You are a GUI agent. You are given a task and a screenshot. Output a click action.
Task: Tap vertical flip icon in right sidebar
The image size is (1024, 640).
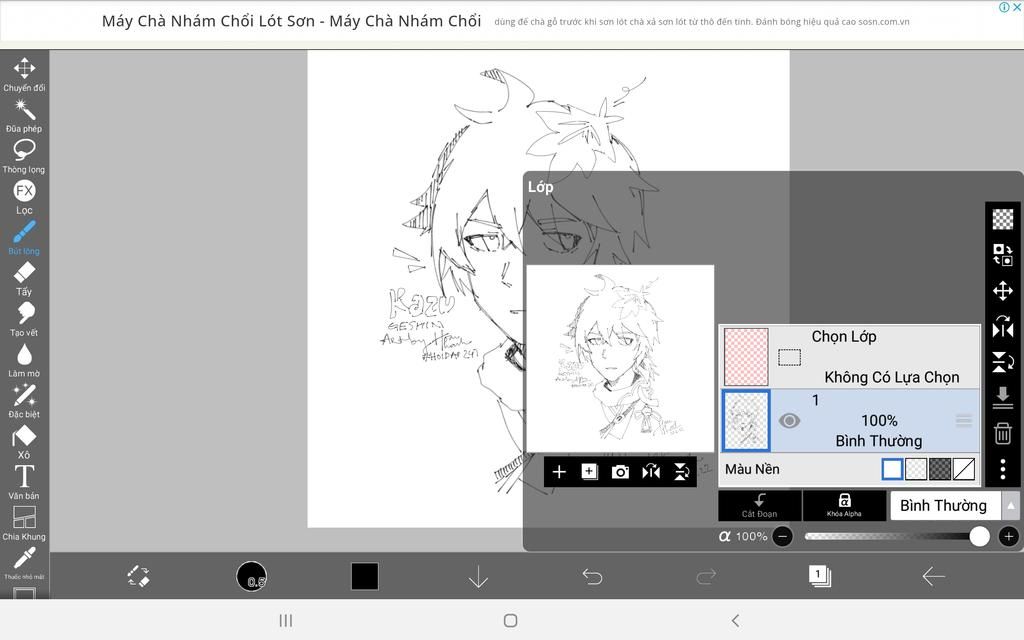tap(1002, 361)
